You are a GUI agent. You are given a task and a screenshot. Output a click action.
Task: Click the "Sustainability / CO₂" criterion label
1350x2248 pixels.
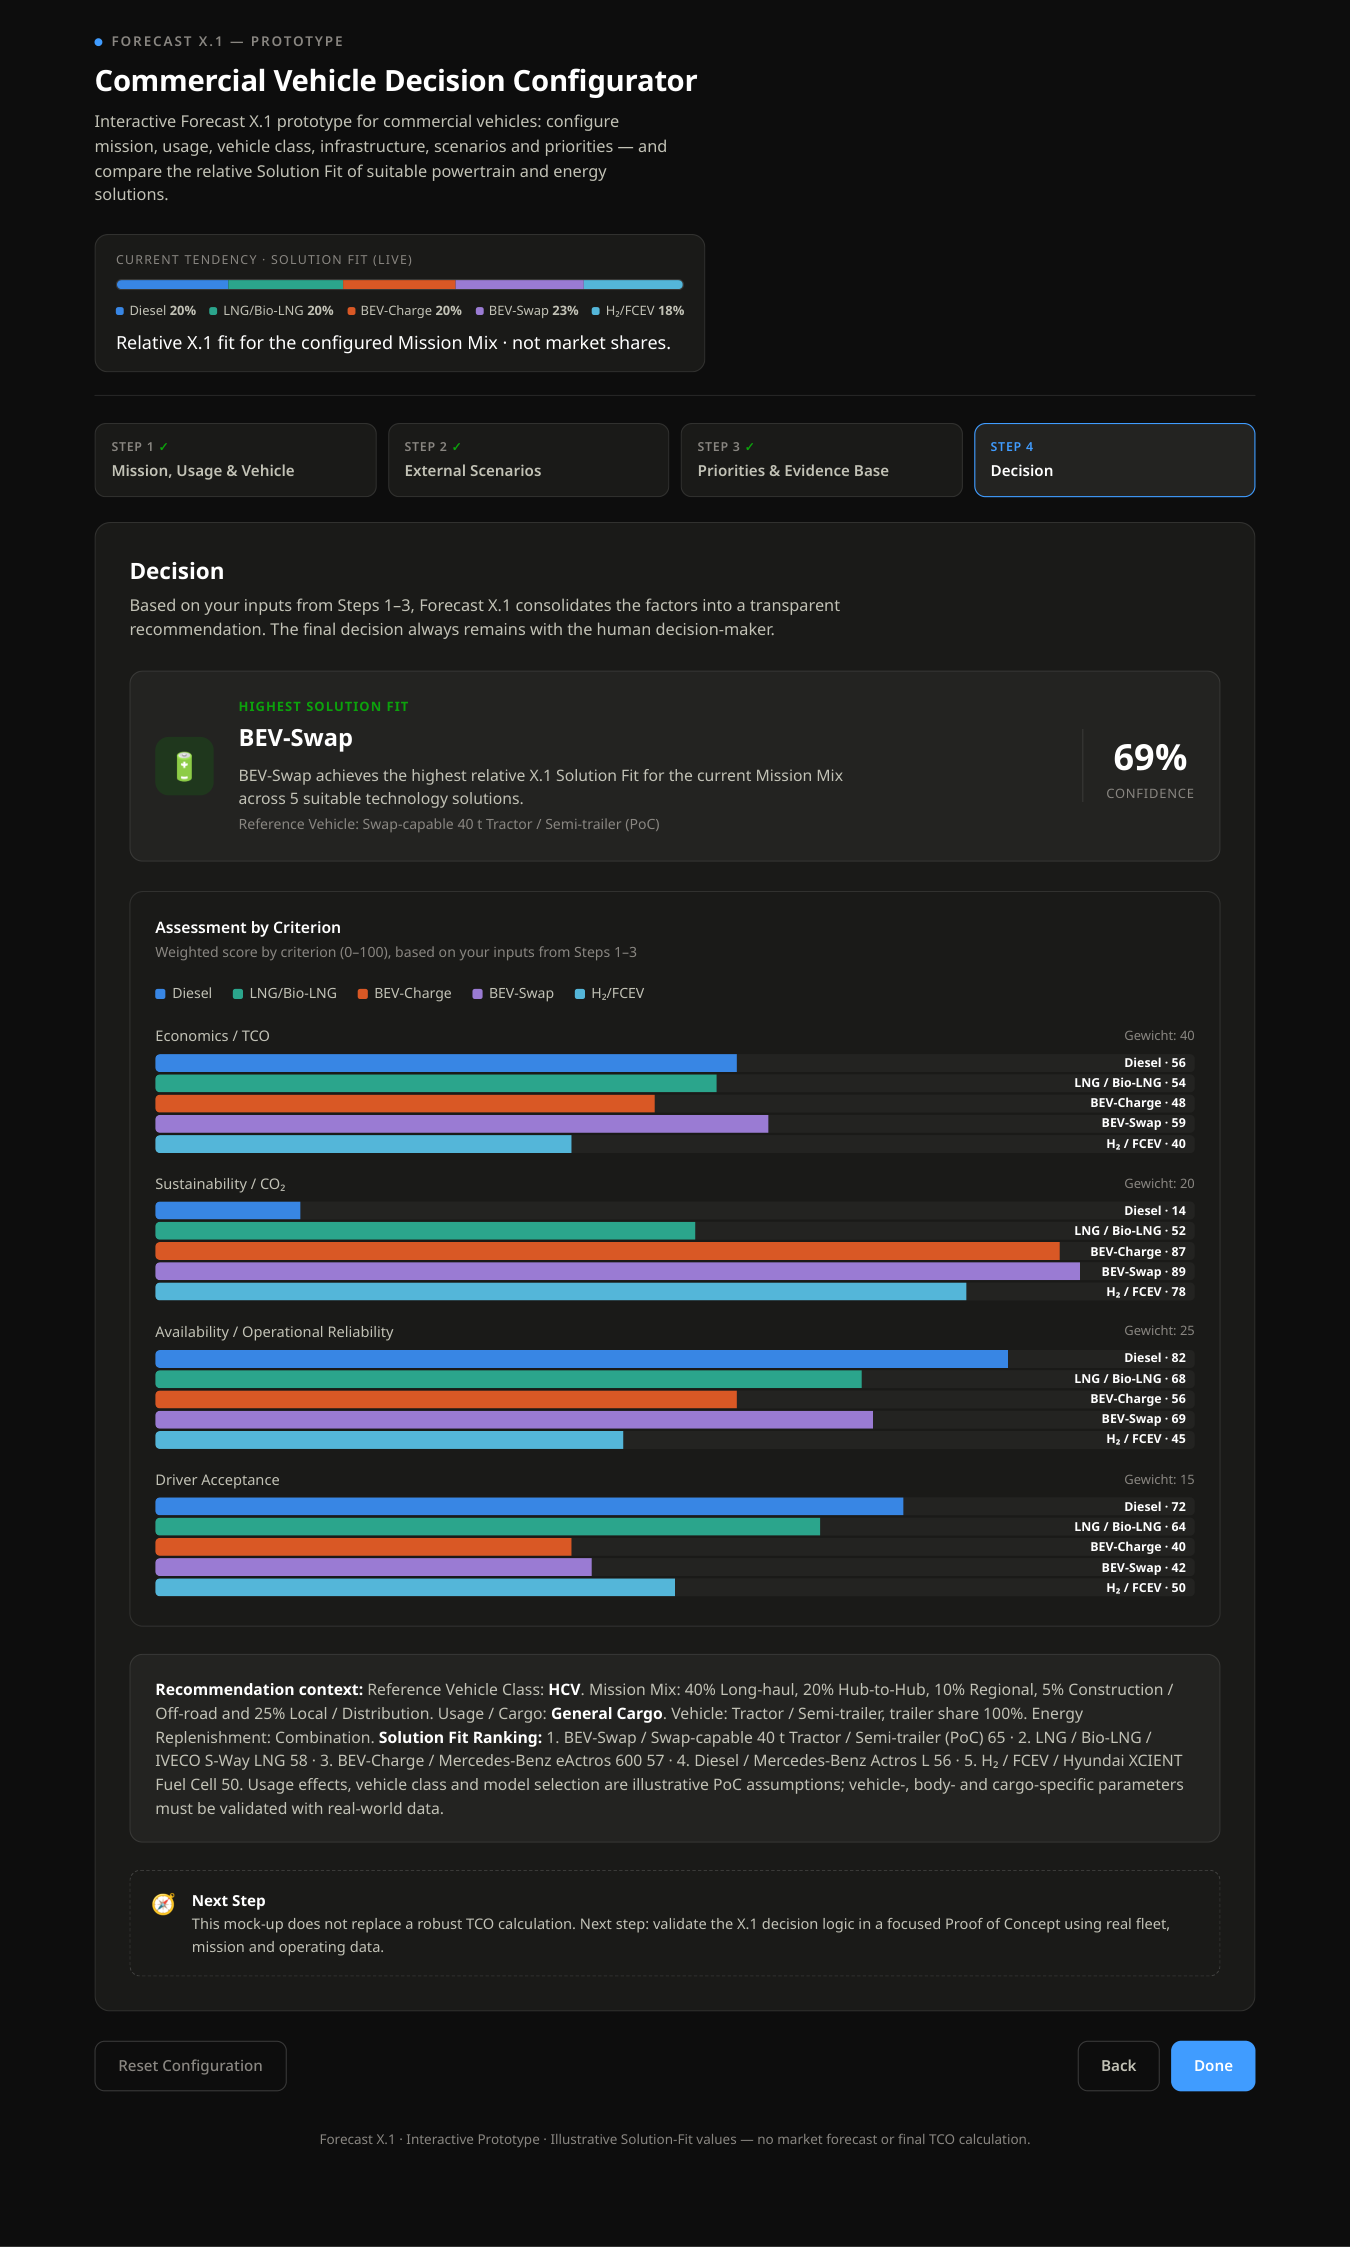pos(220,1184)
